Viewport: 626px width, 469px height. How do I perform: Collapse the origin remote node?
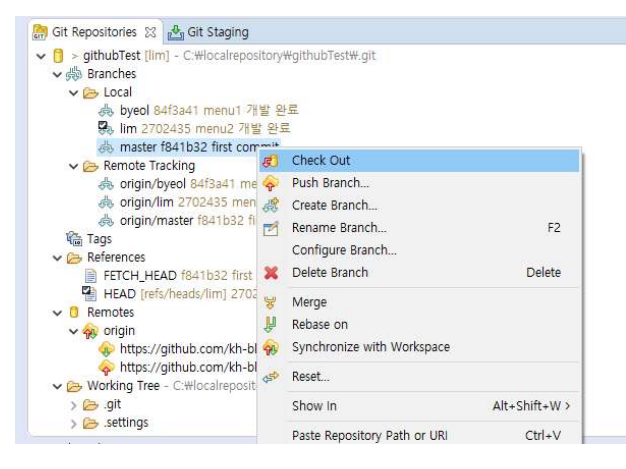point(73,331)
